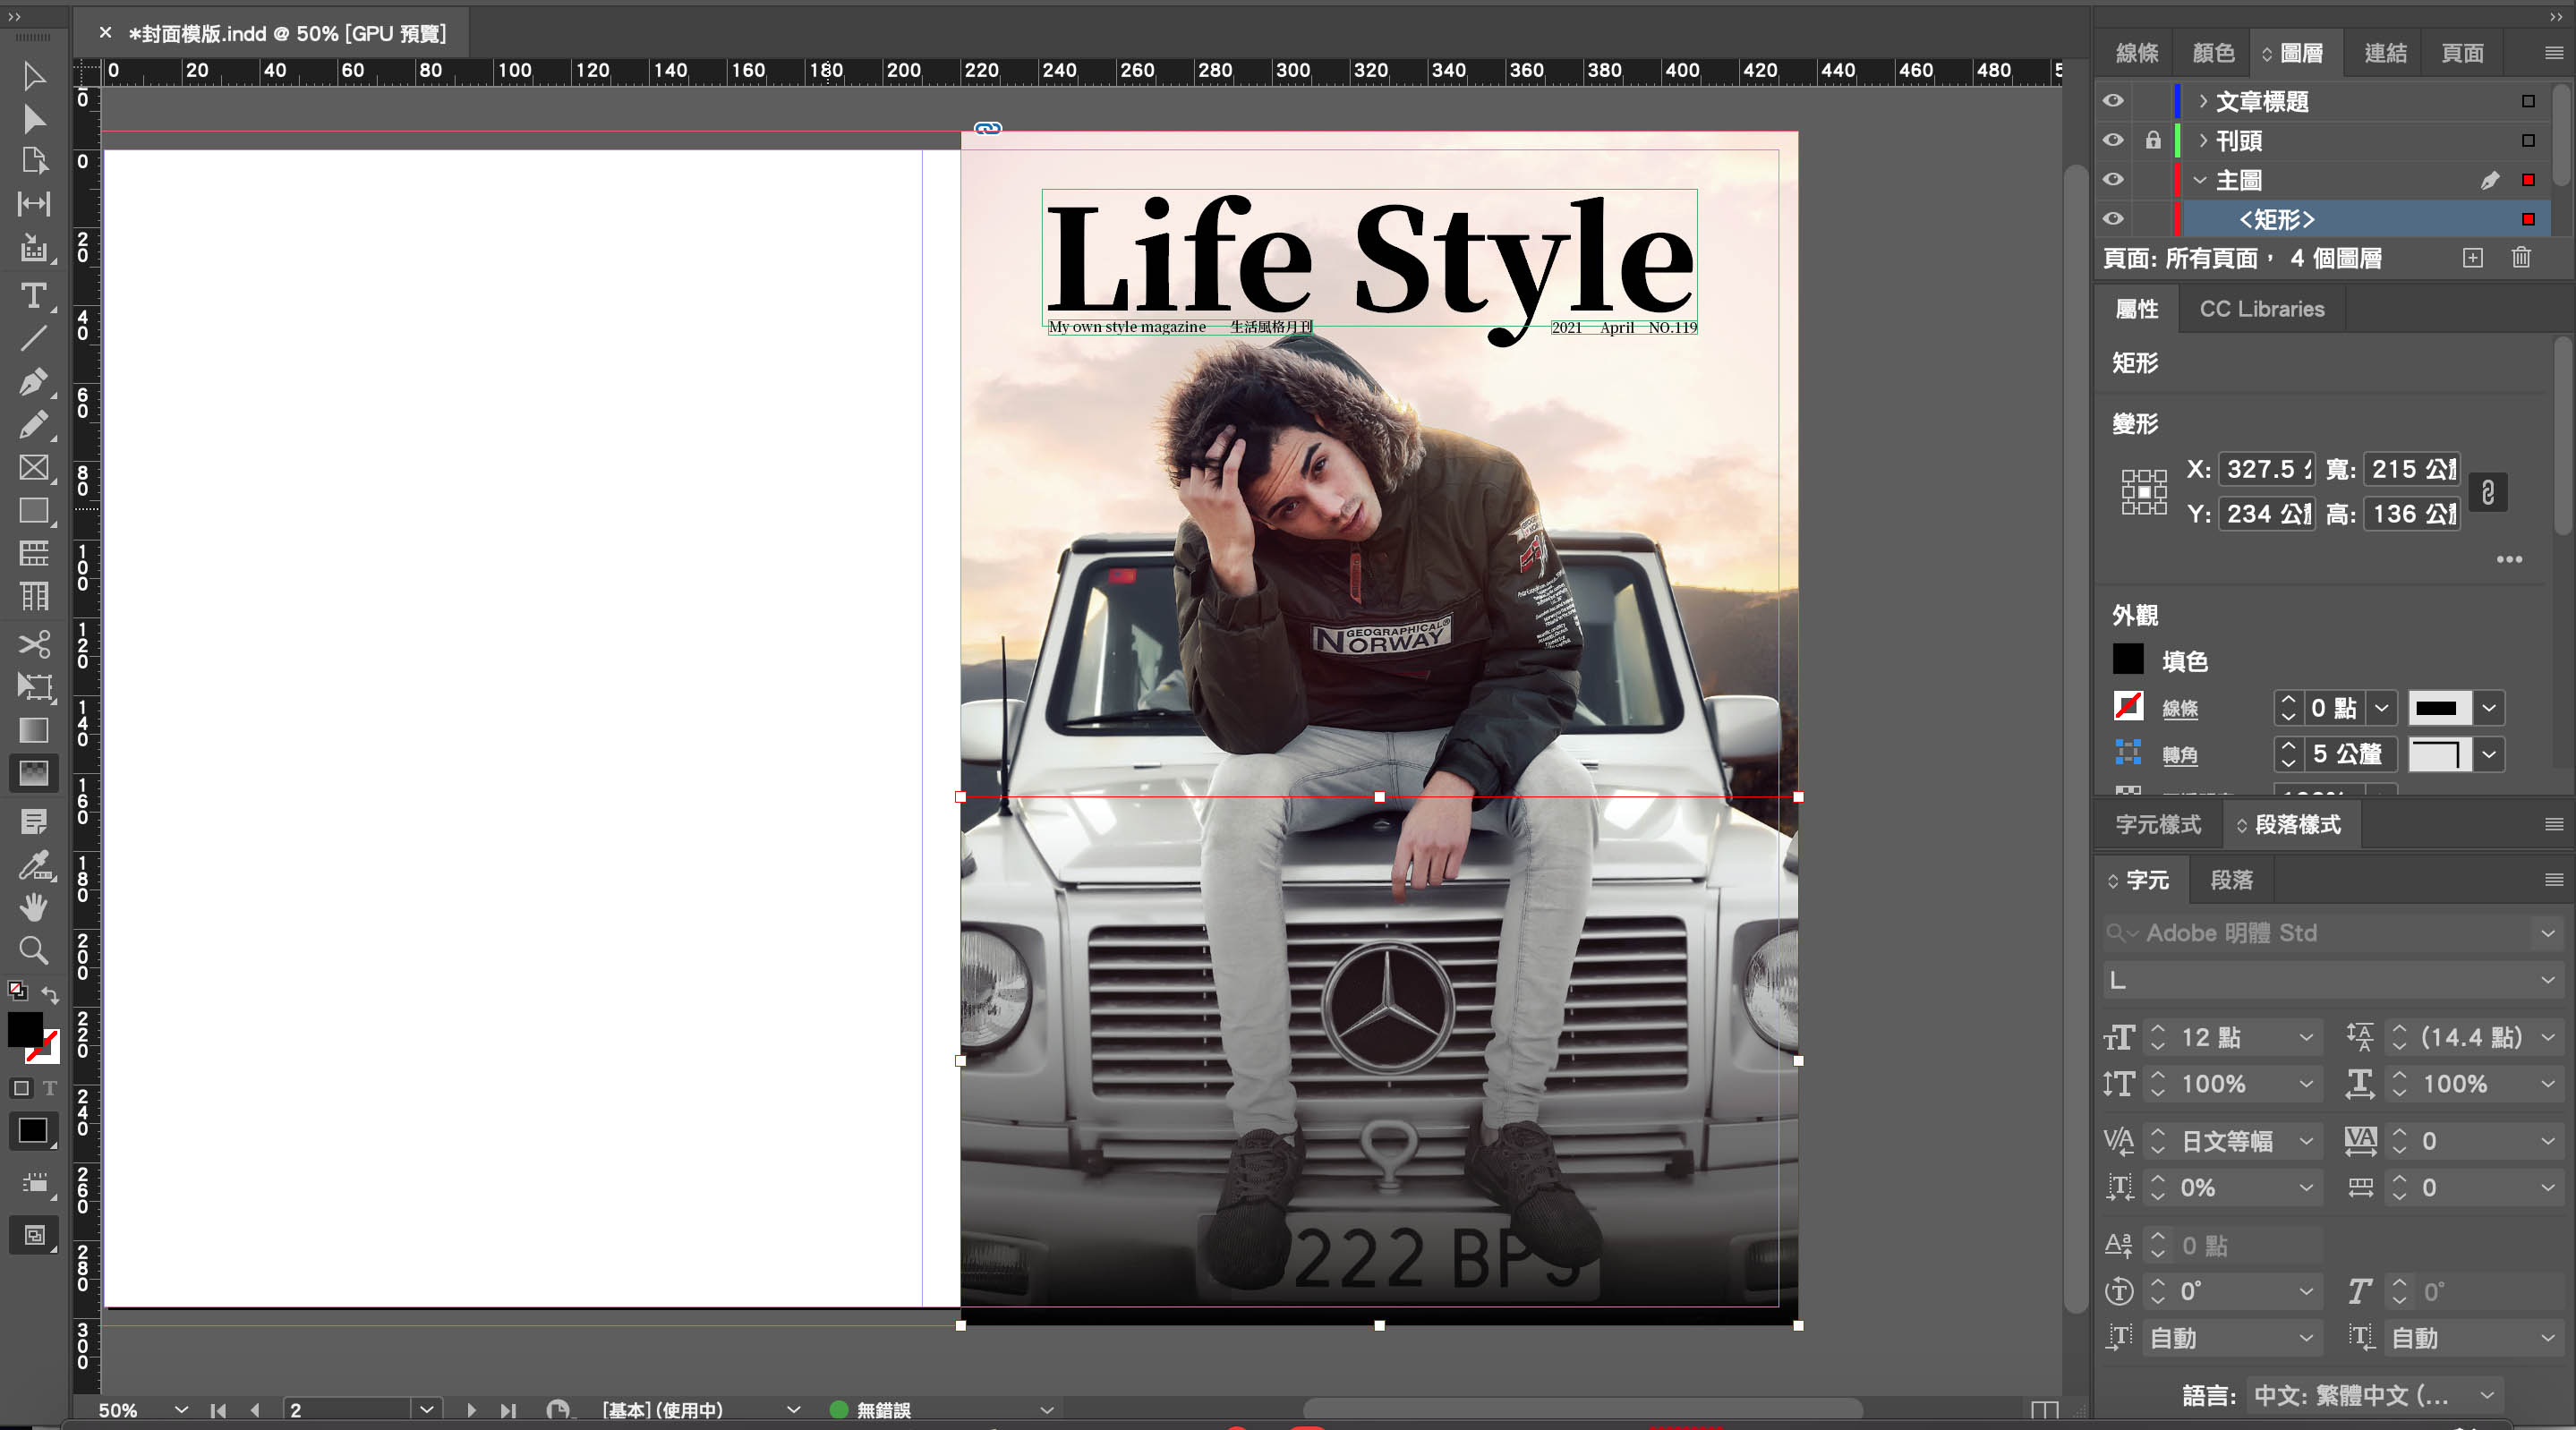This screenshot has width=2576, height=1430.
Task: Click the 寬 width input field
Action: [2411, 469]
